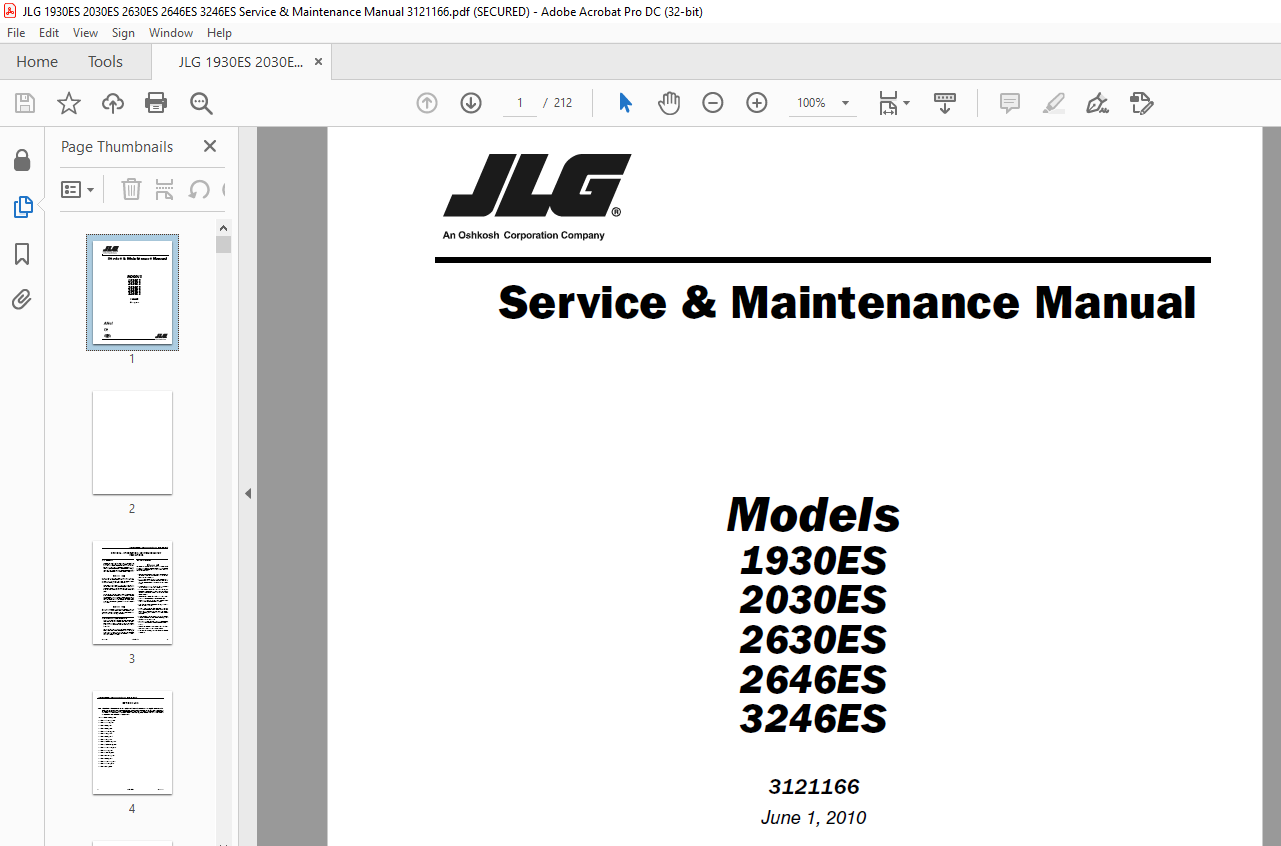Image resolution: width=1281 pixels, height=846 pixels.
Task: Click the request signatures icon
Action: point(1142,103)
